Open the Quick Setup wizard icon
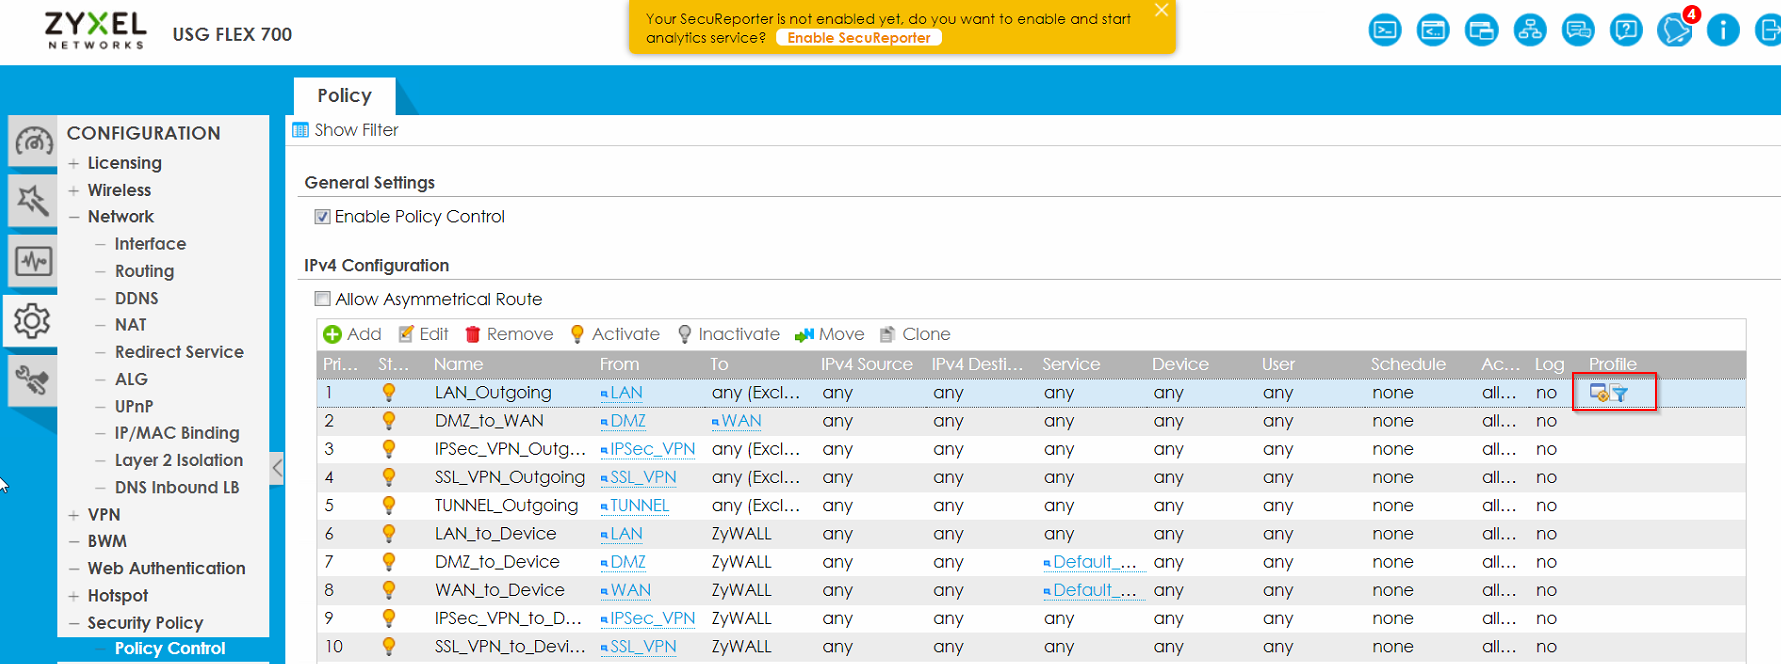The image size is (1781, 664). pos(33,201)
